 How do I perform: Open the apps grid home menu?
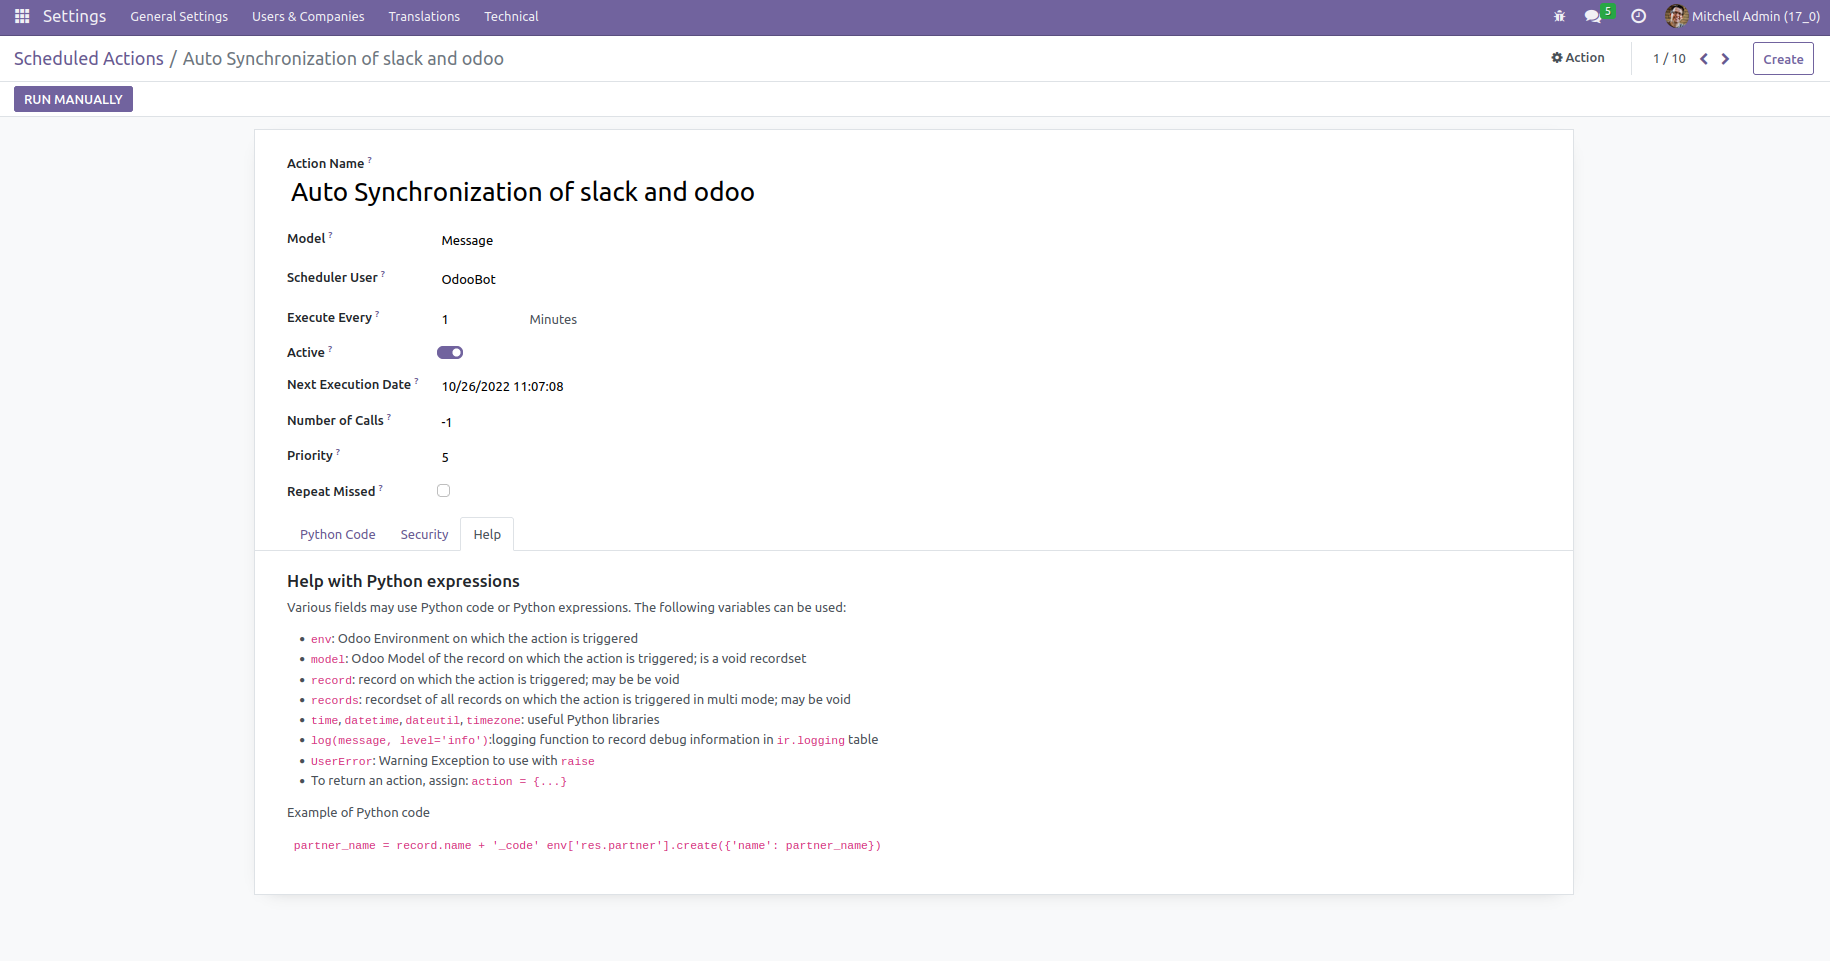tap(22, 17)
